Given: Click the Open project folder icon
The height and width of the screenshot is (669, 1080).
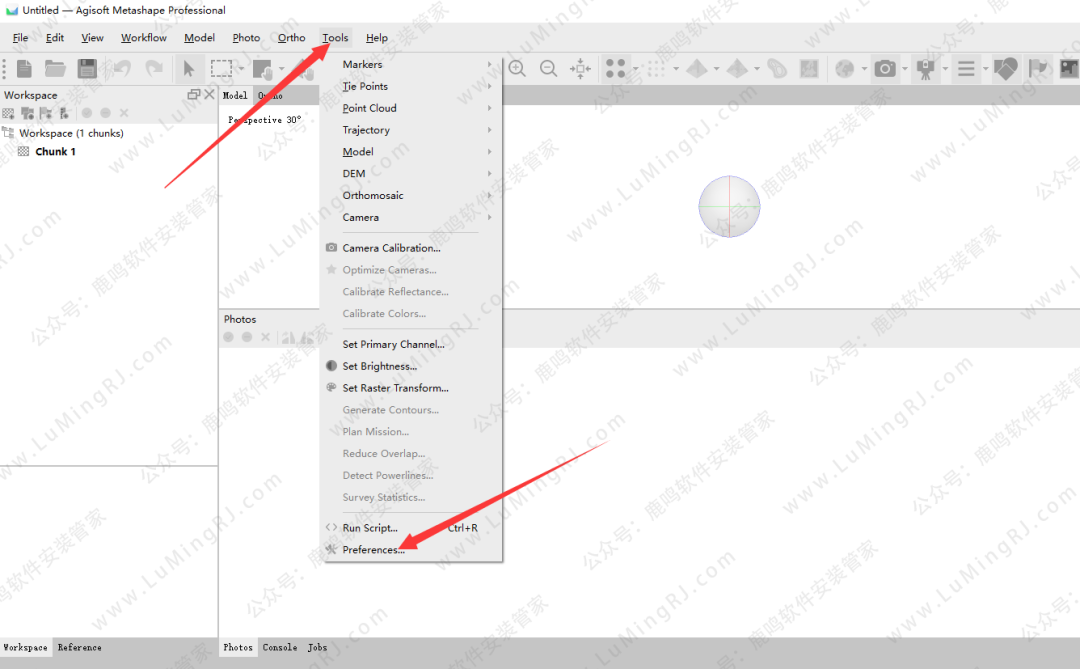Looking at the screenshot, I should tap(55, 68).
